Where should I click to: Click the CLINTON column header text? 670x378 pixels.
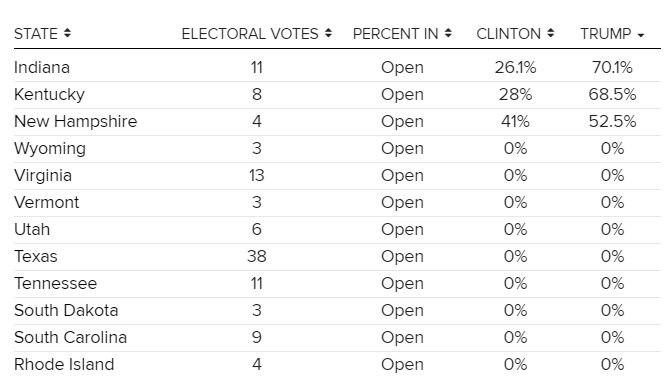509,34
